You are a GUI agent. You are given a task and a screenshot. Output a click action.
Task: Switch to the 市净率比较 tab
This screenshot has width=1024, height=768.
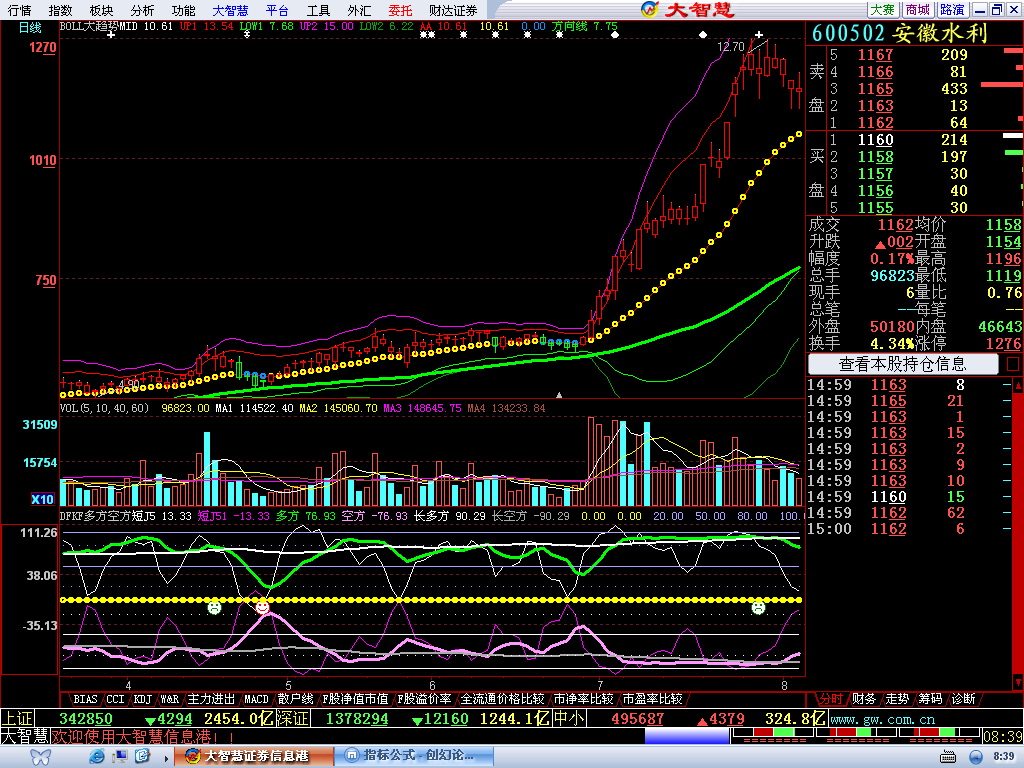tap(583, 699)
